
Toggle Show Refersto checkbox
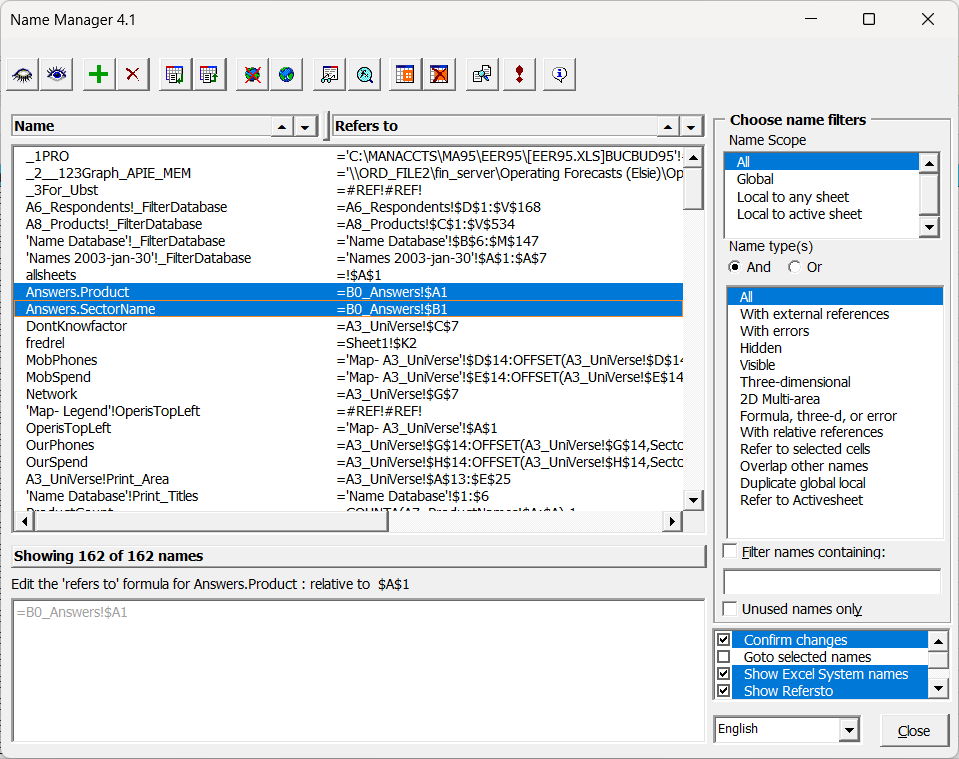[724, 691]
